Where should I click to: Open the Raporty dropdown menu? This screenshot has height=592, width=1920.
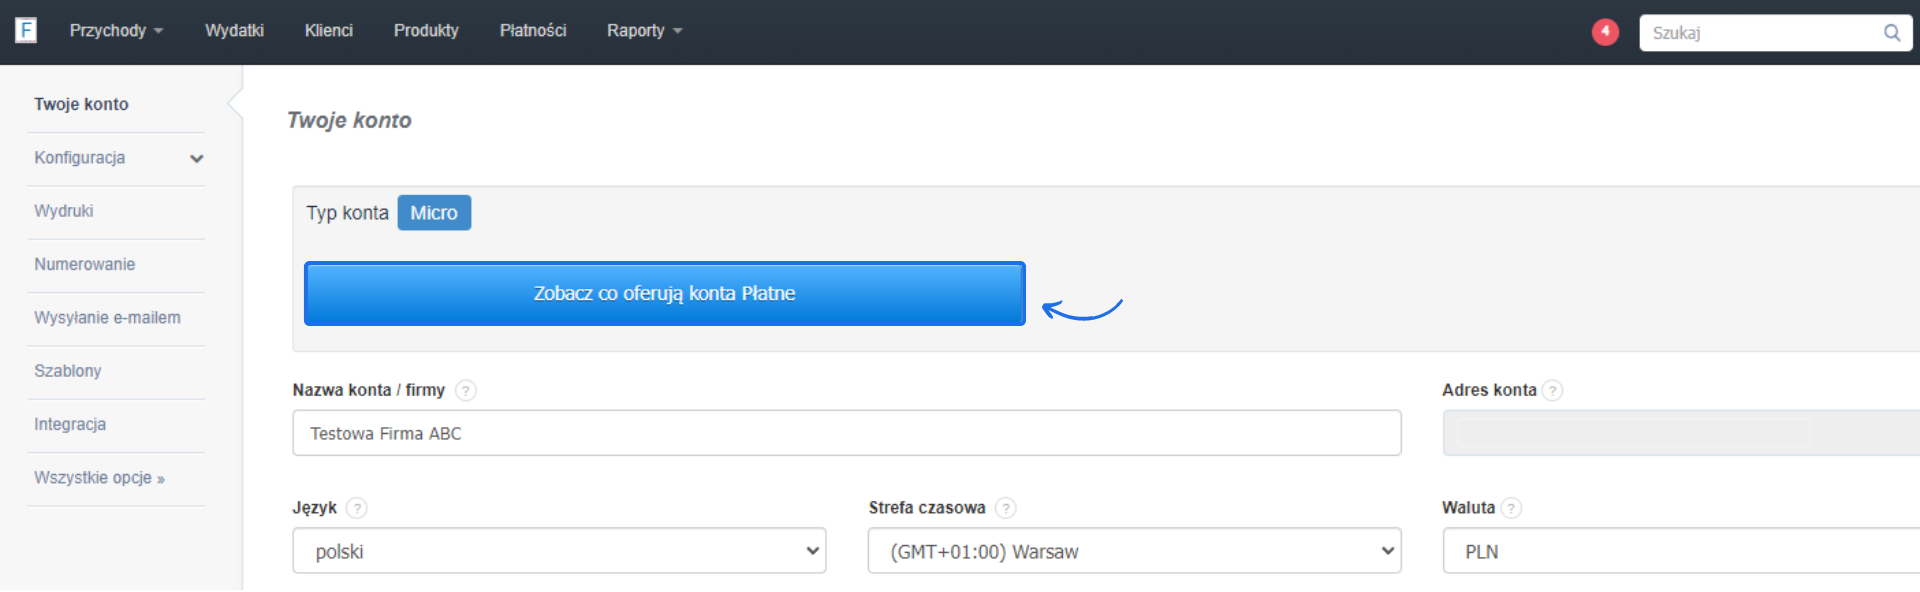point(644,31)
